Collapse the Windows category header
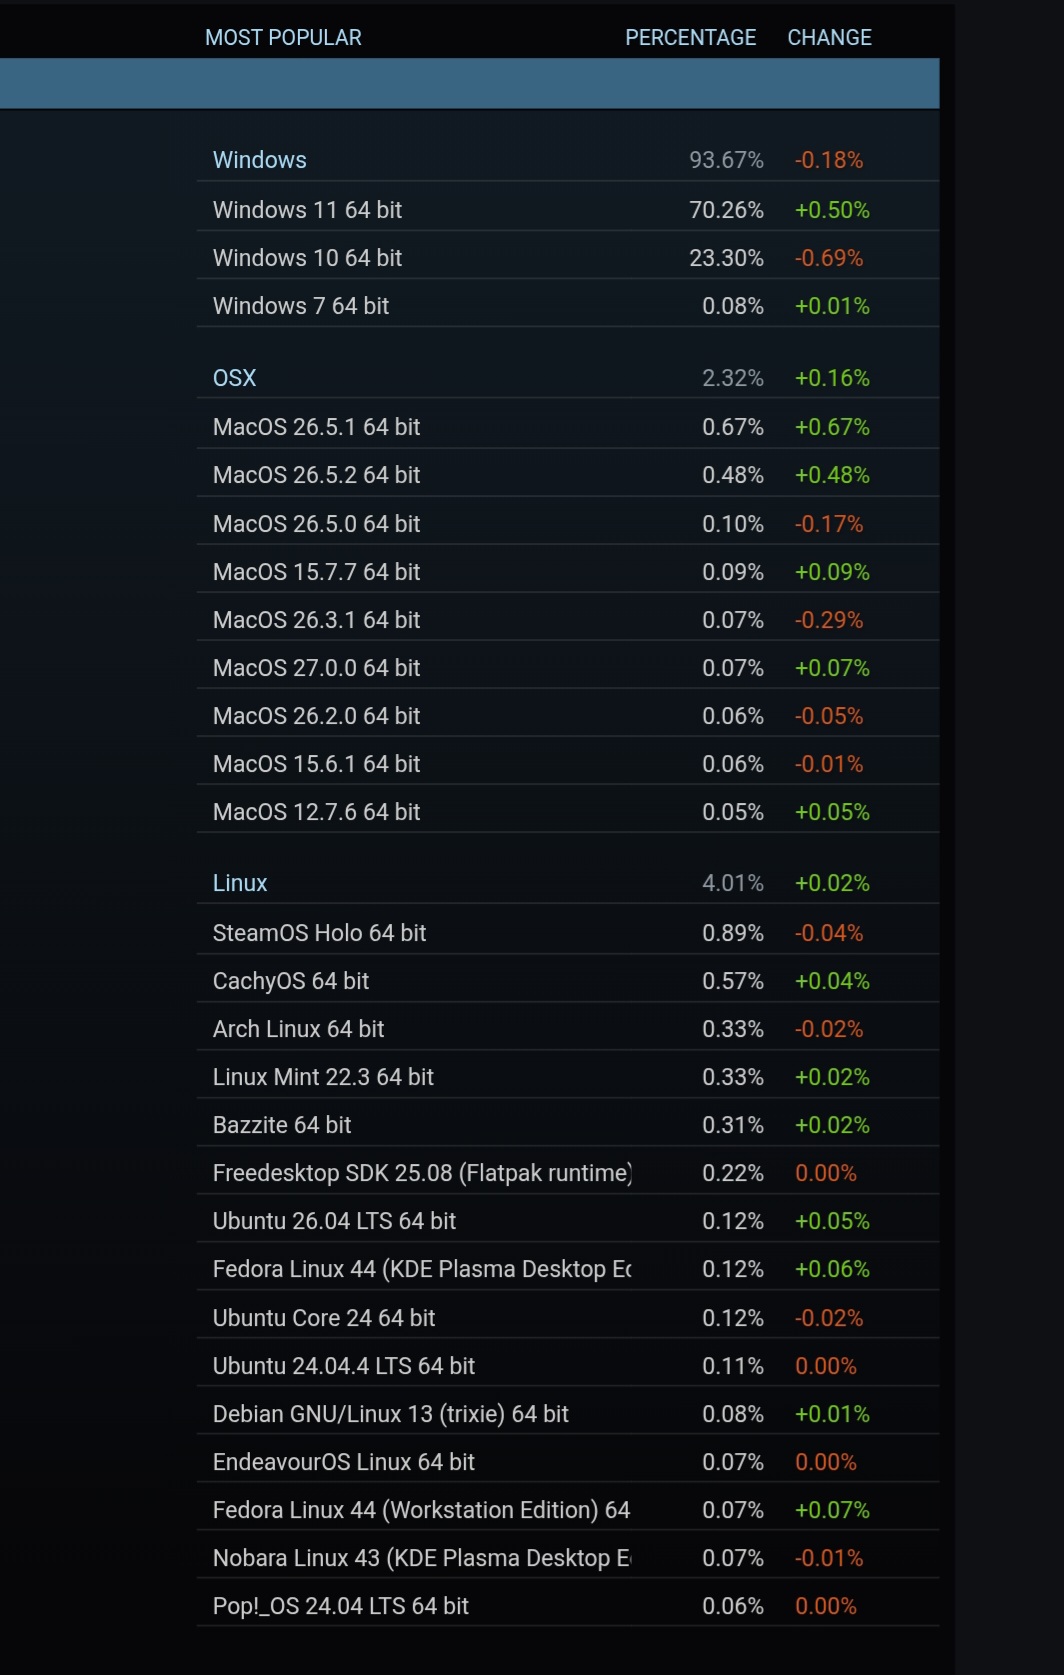 [567, 160]
